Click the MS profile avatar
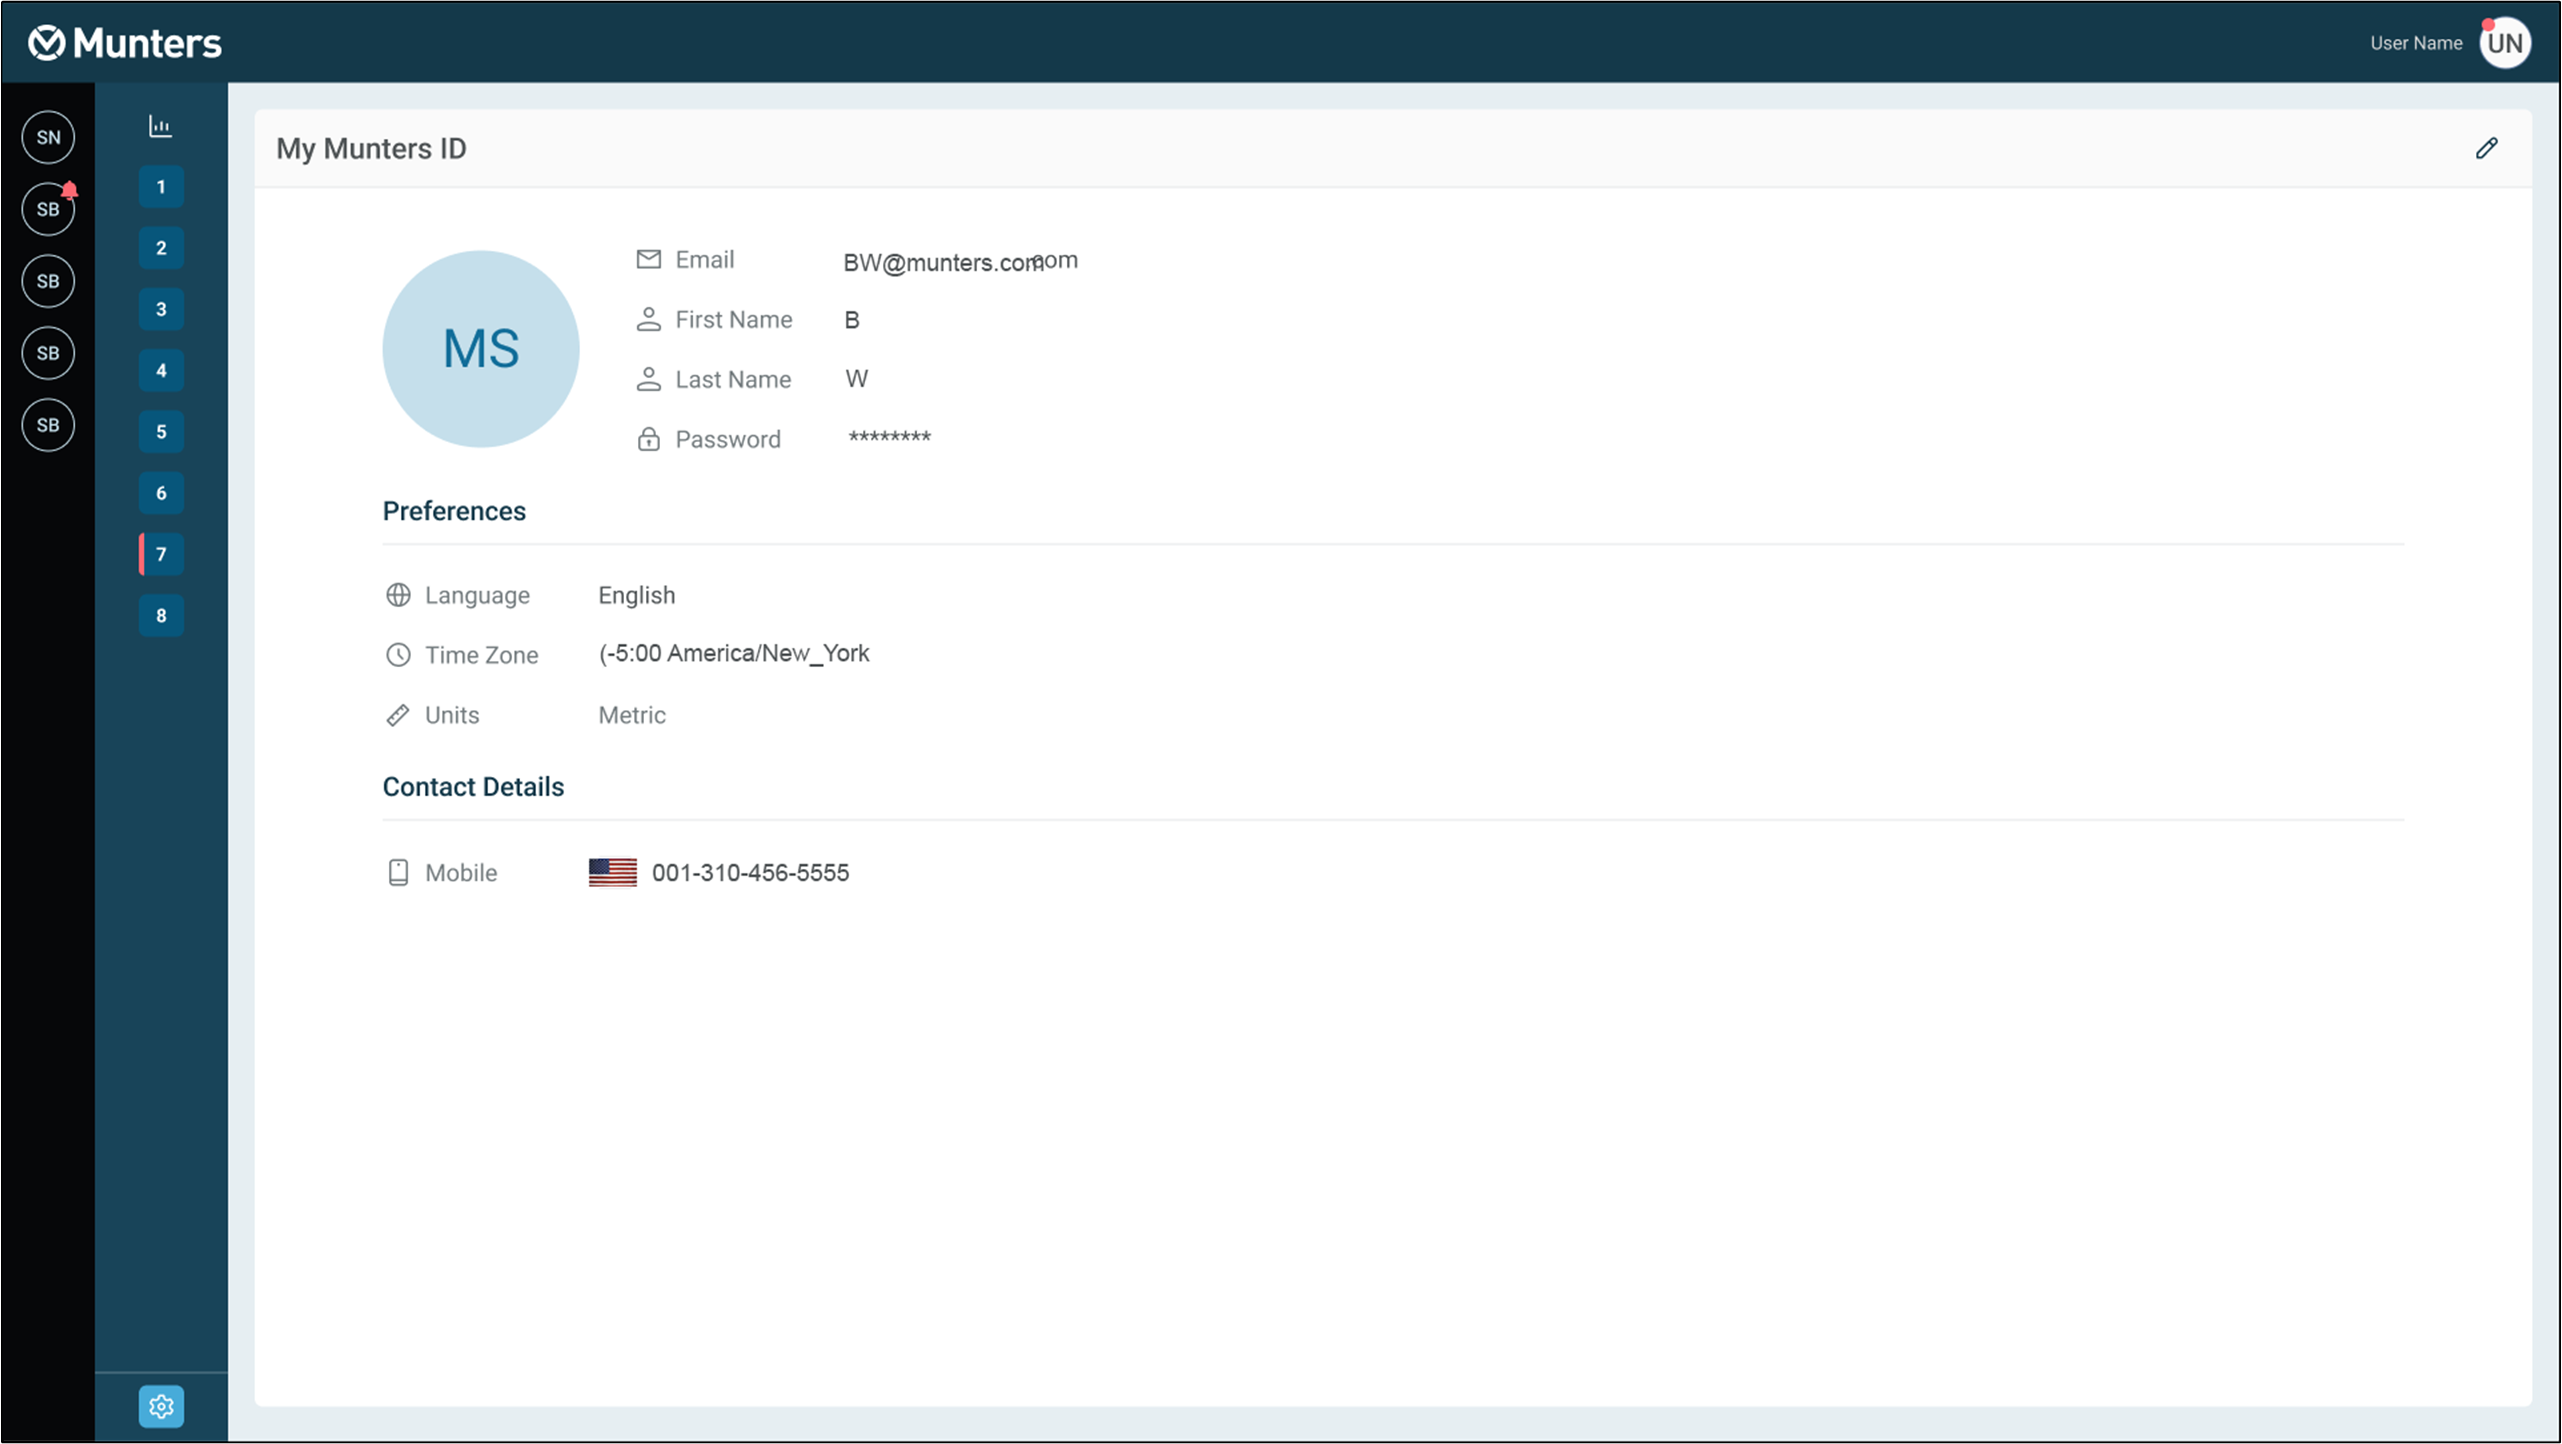The height and width of the screenshot is (1444, 2562). click(480, 348)
